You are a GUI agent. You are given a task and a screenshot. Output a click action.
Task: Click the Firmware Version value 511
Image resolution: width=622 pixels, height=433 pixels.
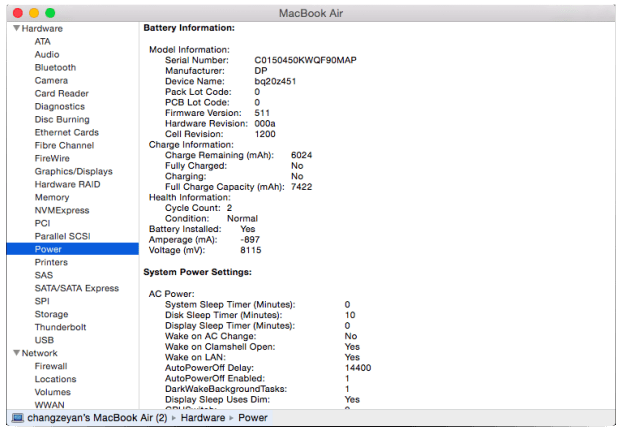point(262,113)
